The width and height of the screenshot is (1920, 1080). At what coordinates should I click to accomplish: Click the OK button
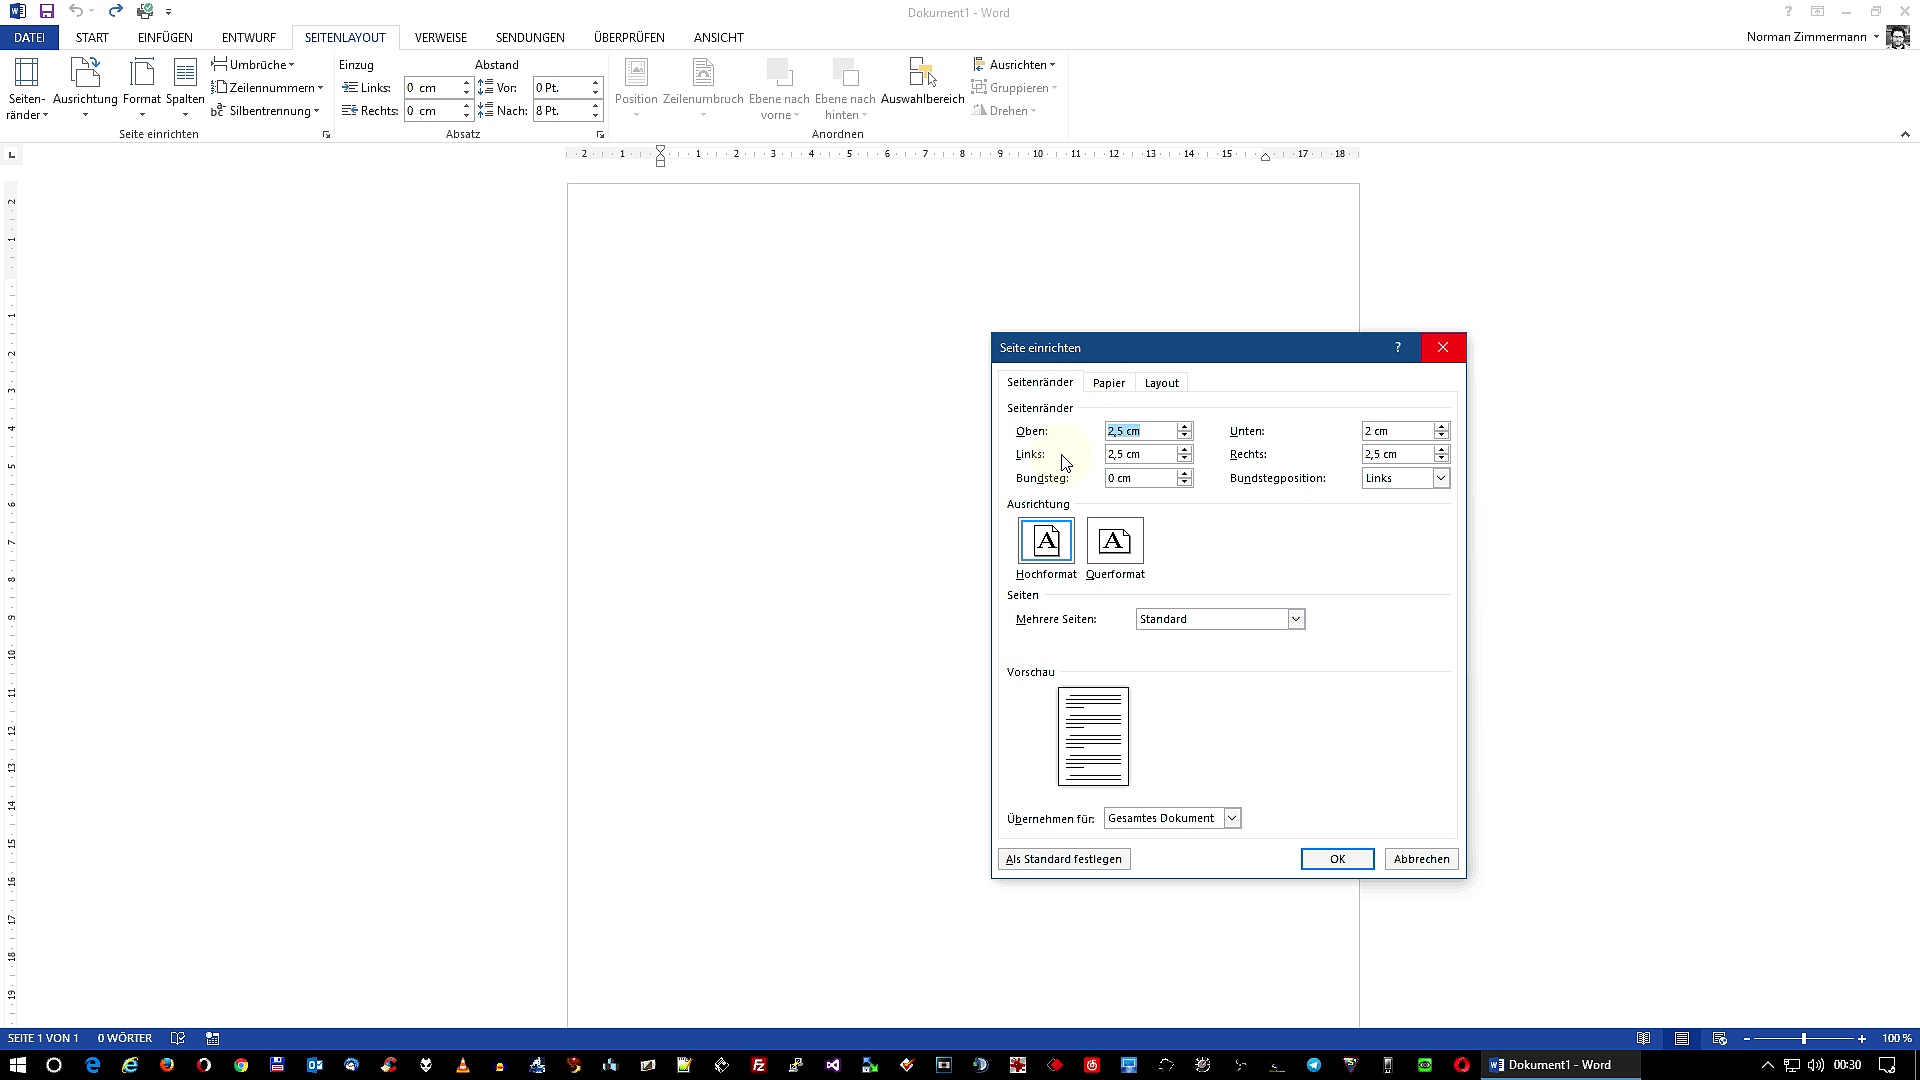click(x=1337, y=859)
